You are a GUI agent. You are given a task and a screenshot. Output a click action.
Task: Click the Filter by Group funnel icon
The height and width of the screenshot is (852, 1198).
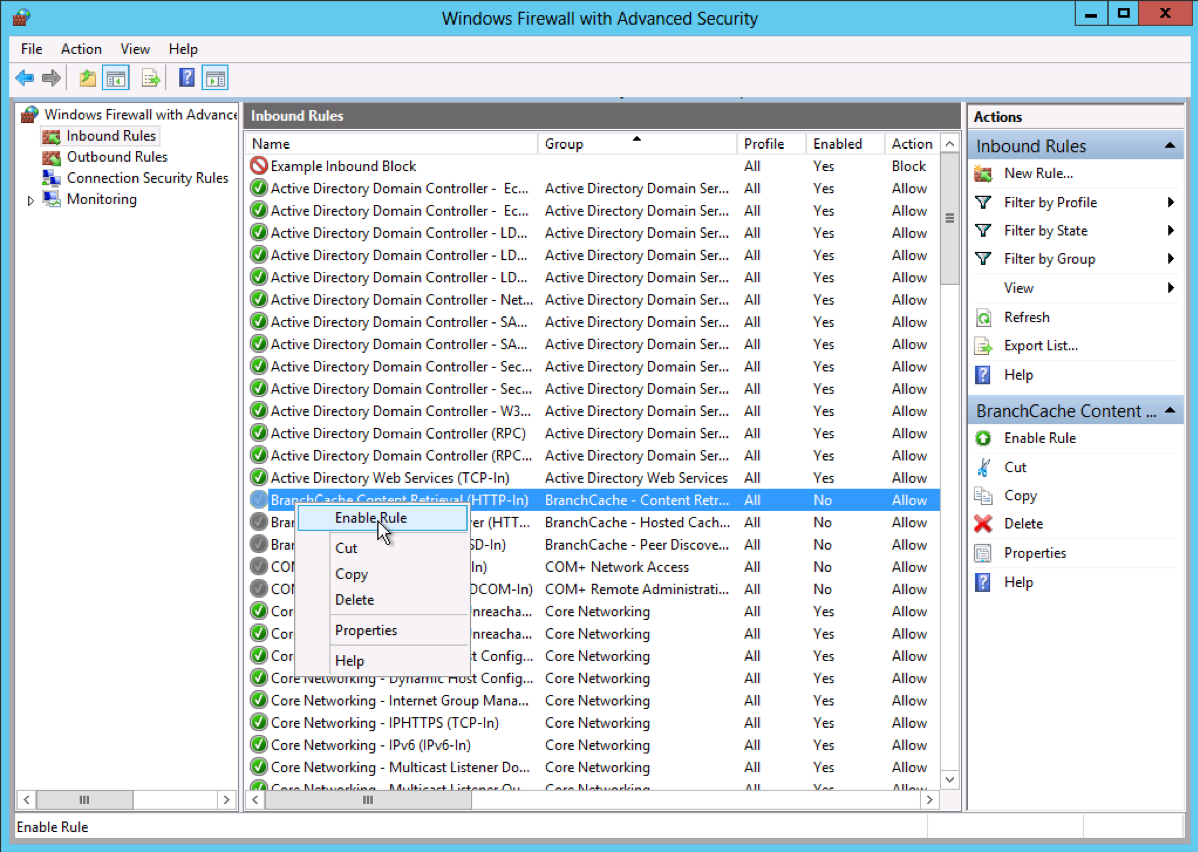tap(983, 259)
